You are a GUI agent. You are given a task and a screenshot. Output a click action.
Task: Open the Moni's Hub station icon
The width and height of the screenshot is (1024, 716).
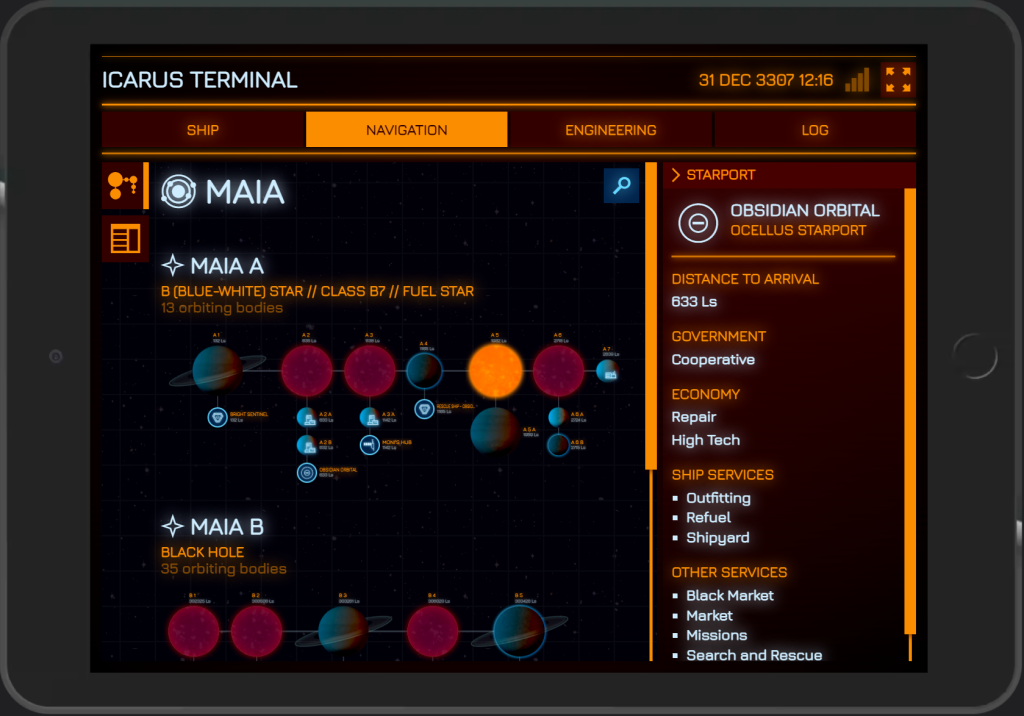370,445
